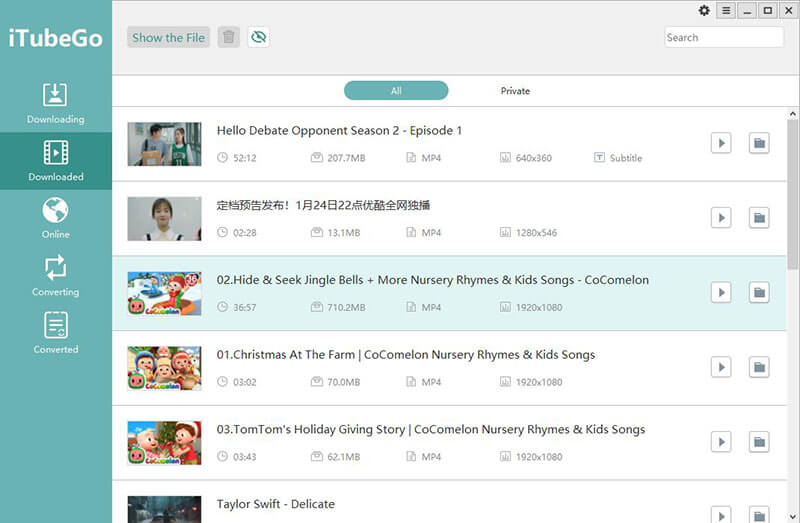Viewport: 800px width, 523px height.
Task: Focus the Search input field
Action: 723,37
